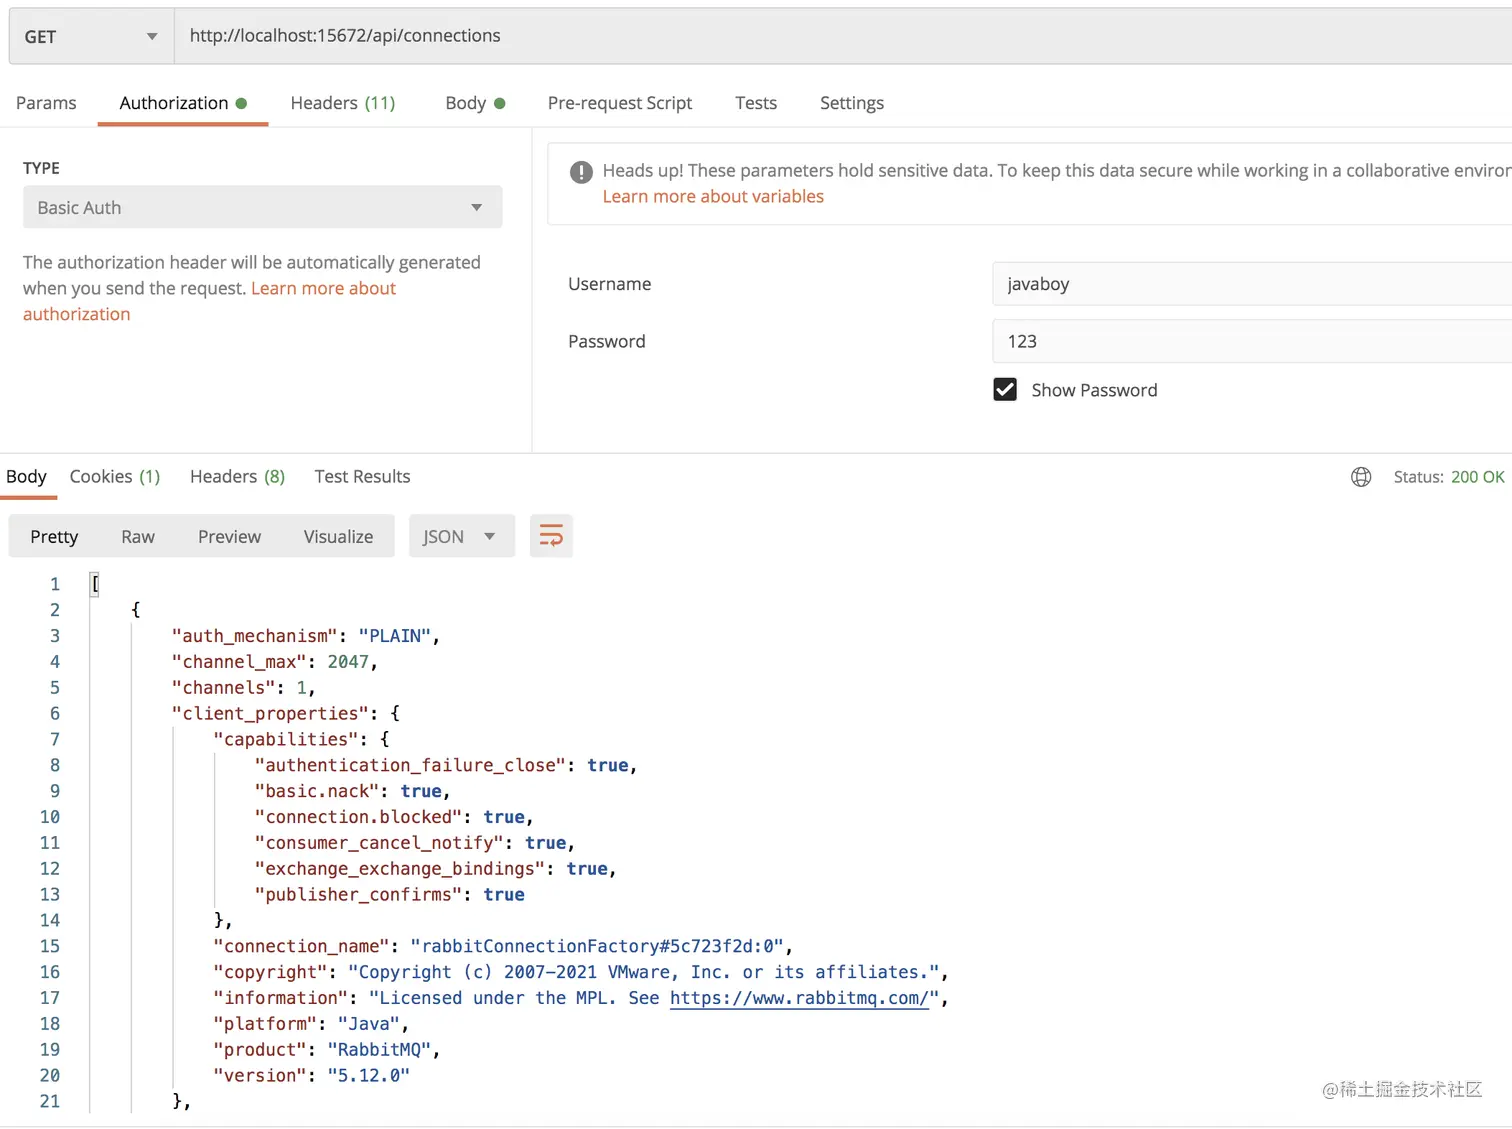
Task: Click the "publisher_confirms" key
Action: (x=358, y=895)
